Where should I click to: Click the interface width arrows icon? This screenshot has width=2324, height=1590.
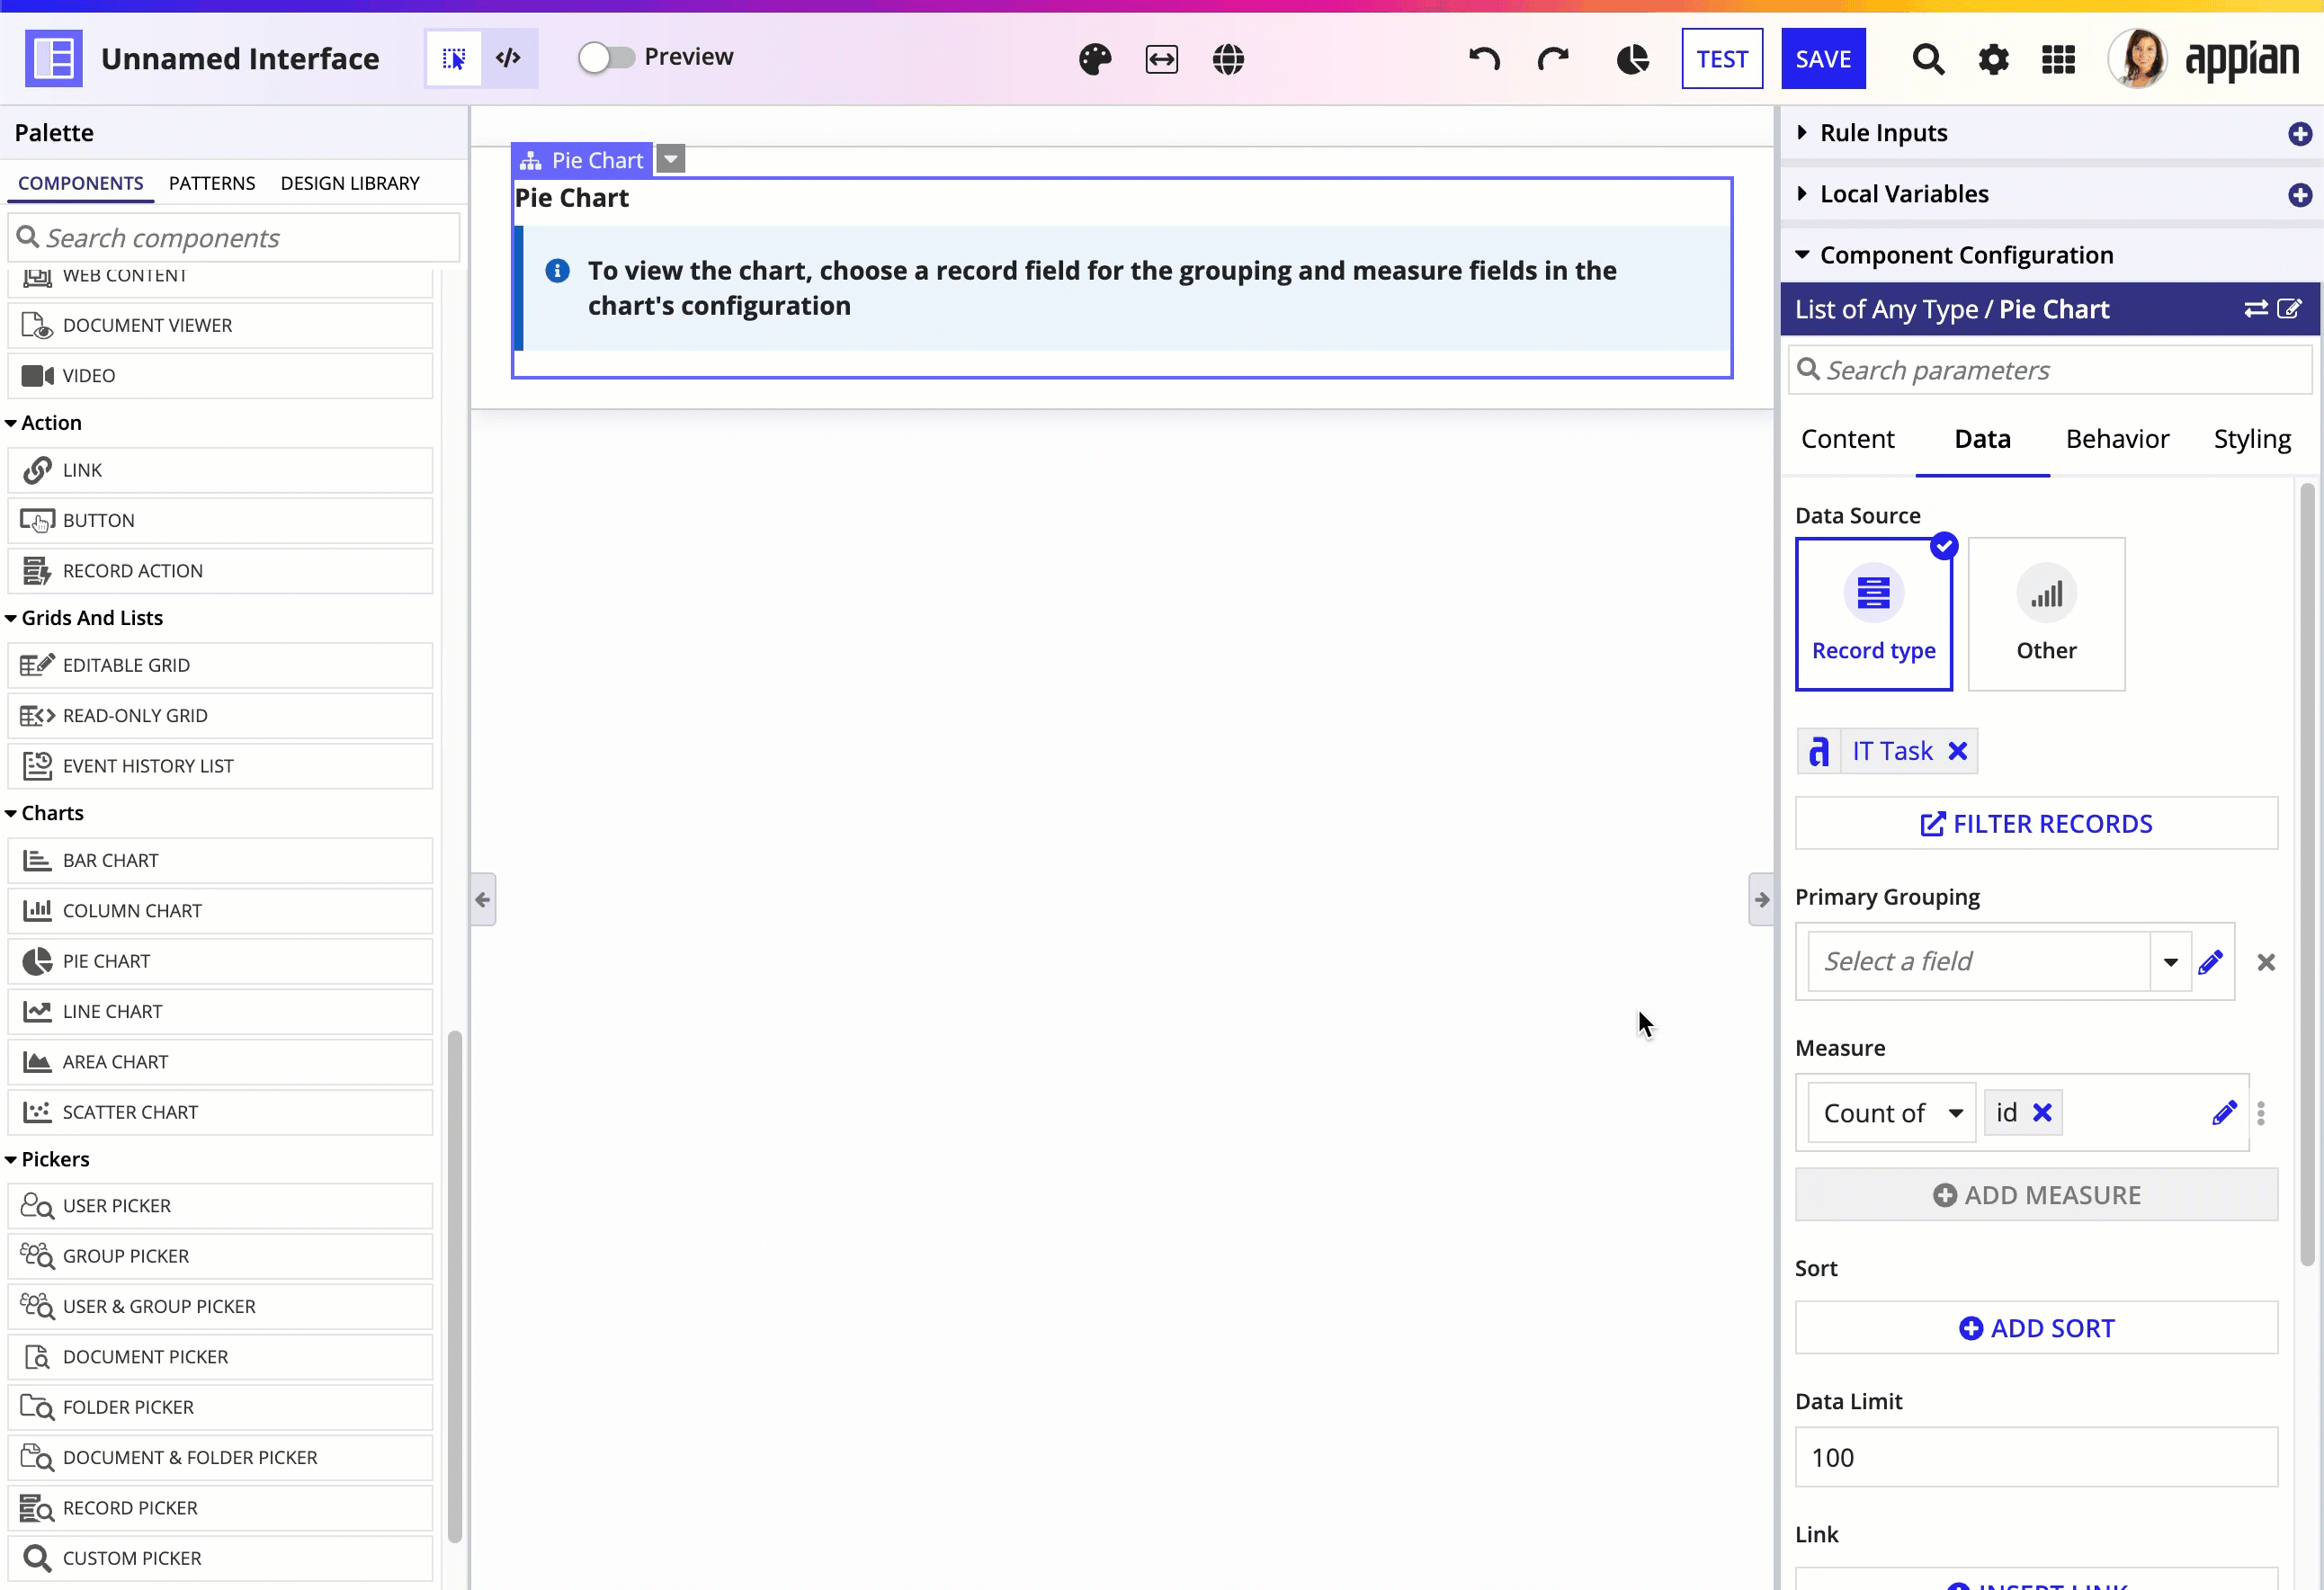1161,60
